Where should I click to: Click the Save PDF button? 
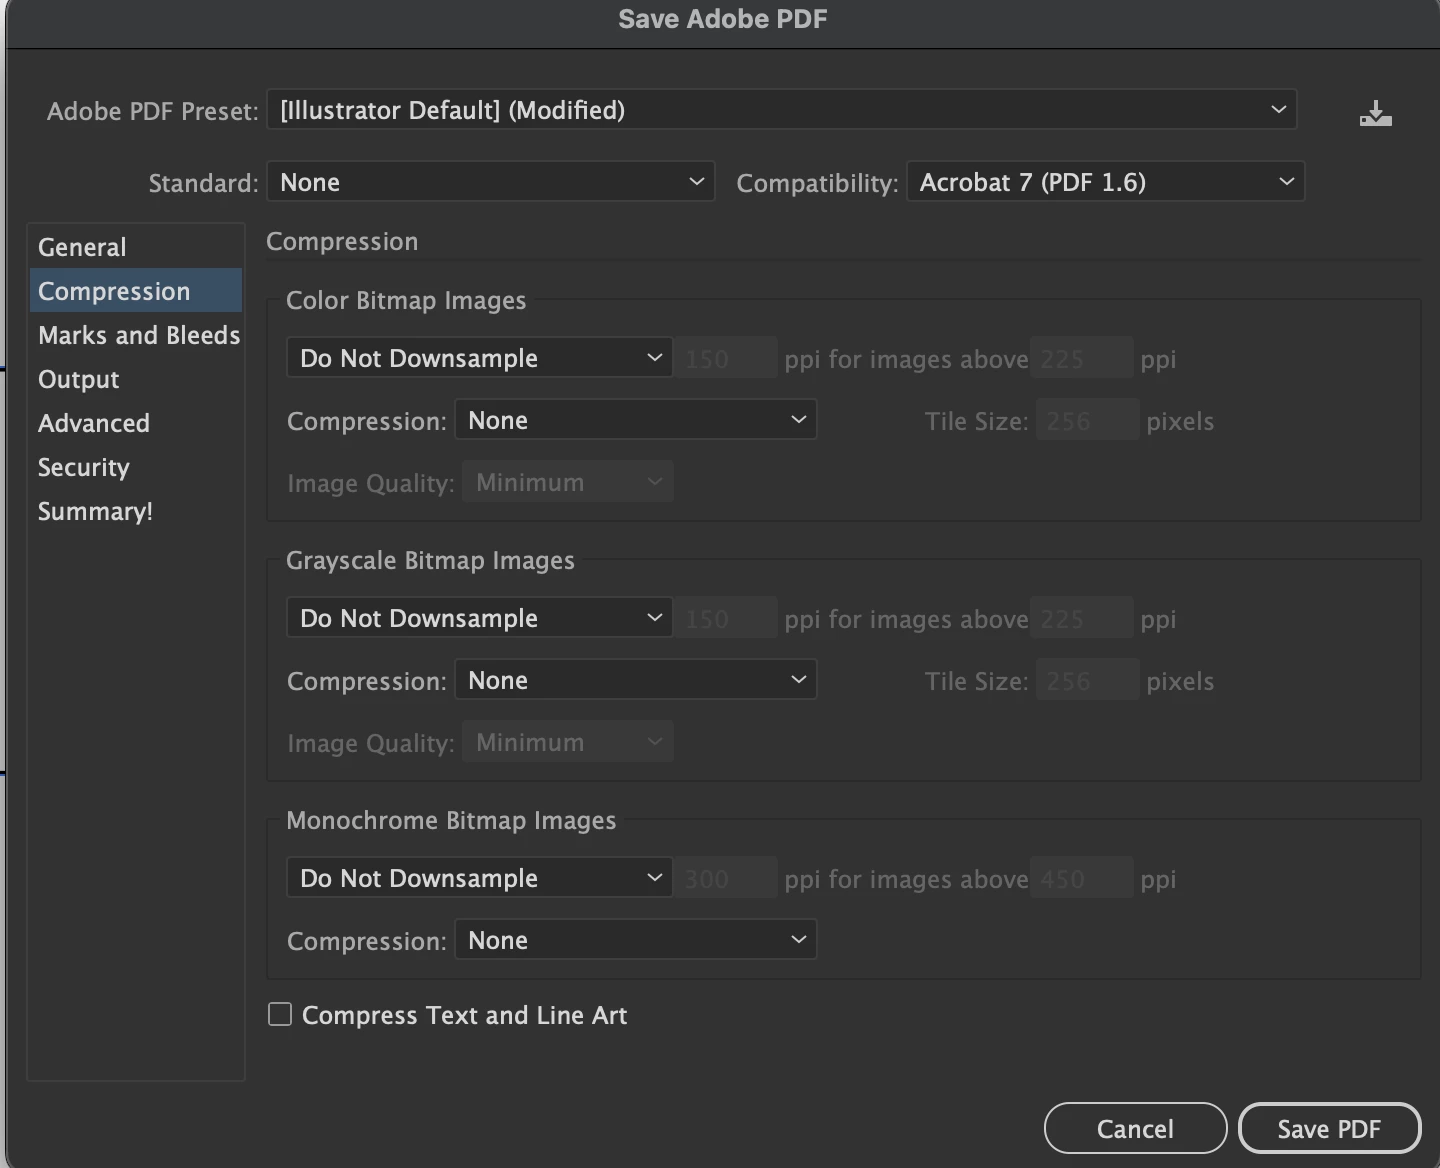(1329, 1129)
